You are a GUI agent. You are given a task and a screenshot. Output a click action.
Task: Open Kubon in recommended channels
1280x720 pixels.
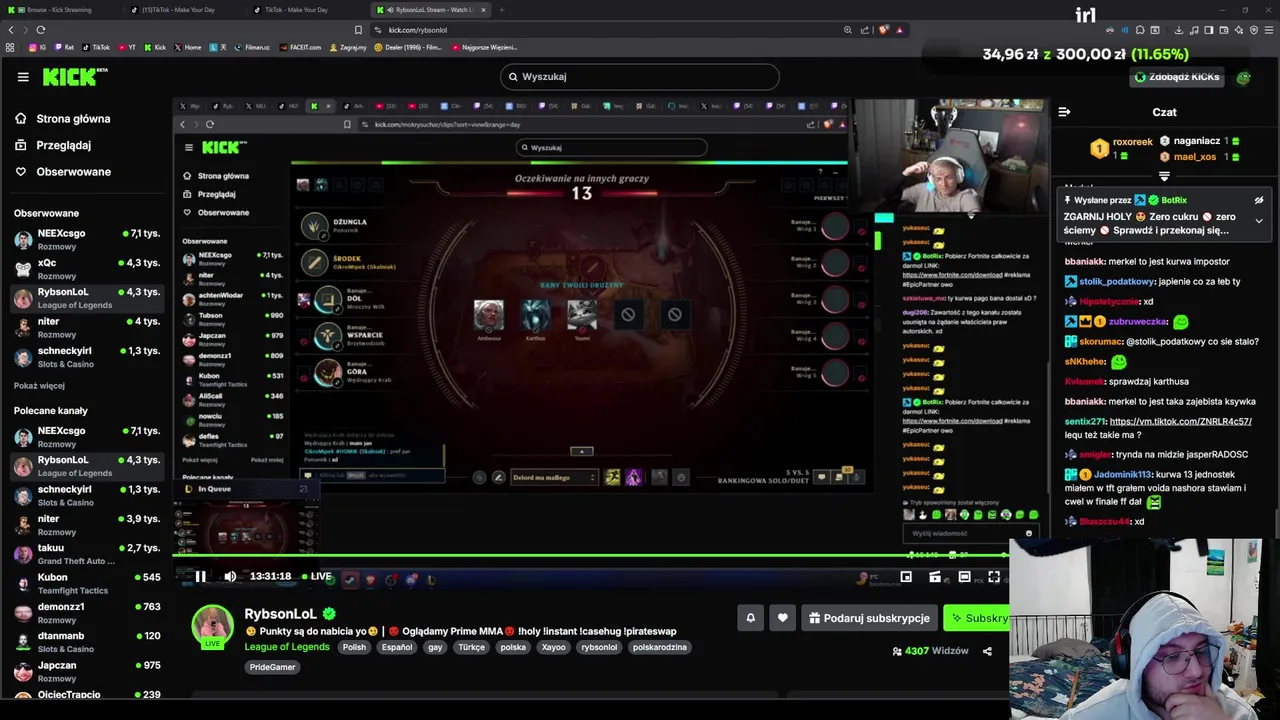click(85, 583)
